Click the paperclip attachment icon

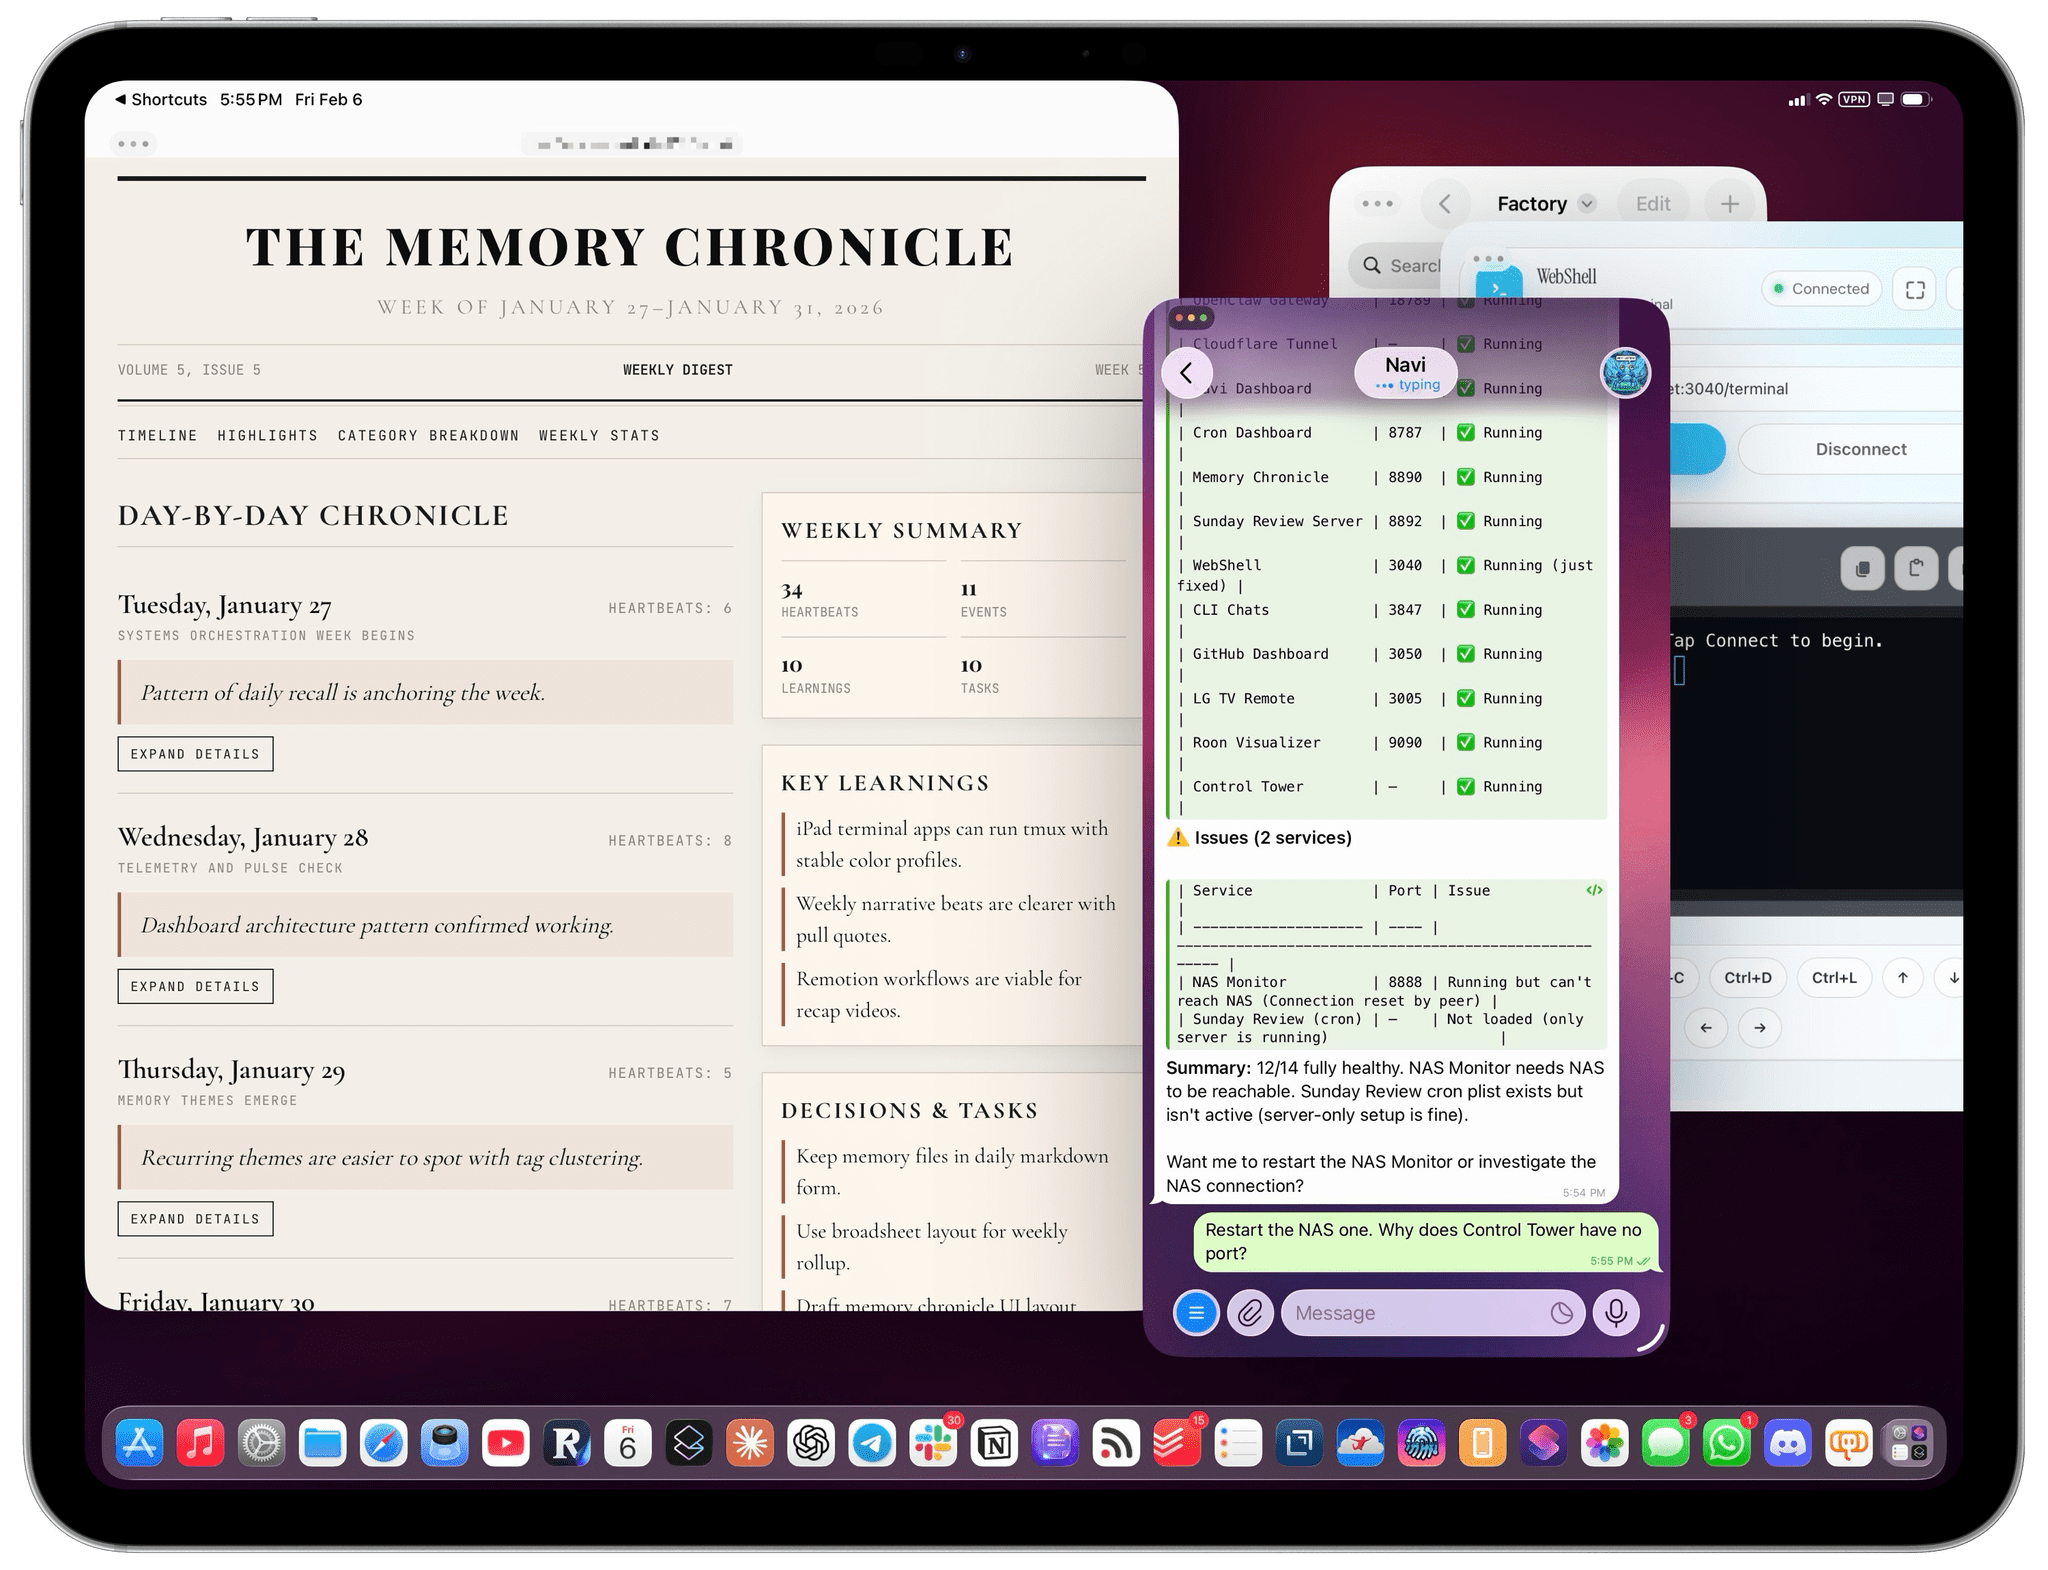[x=1250, y=1312]
